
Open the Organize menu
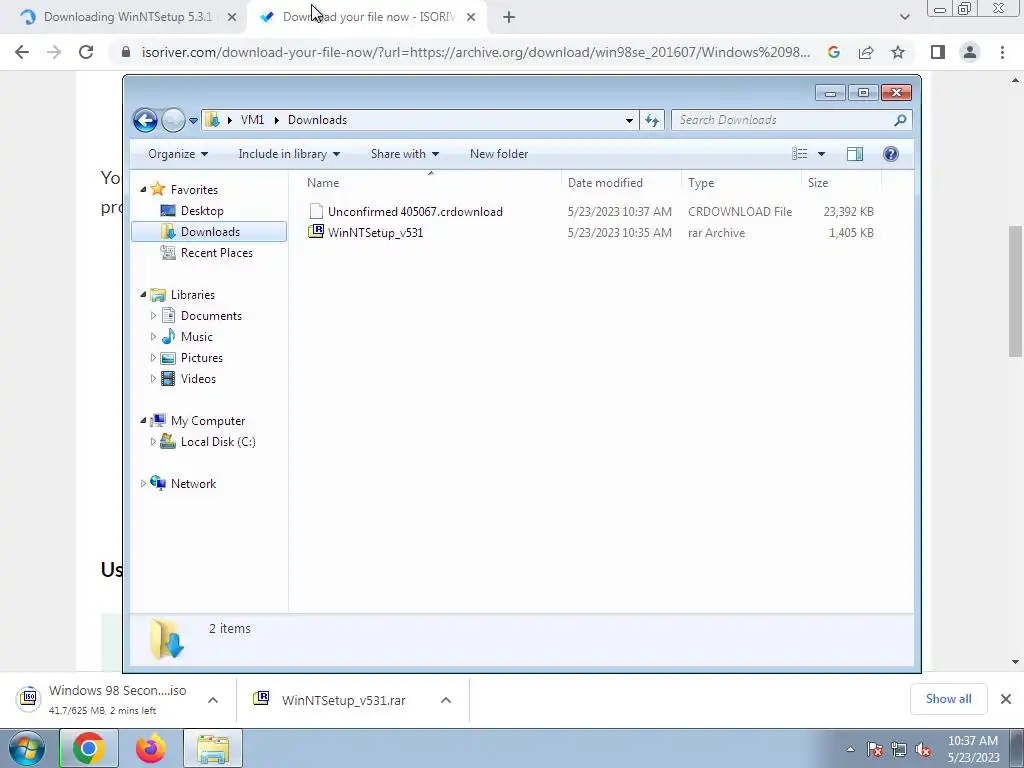pyautogui.click(x=178, y=154)
